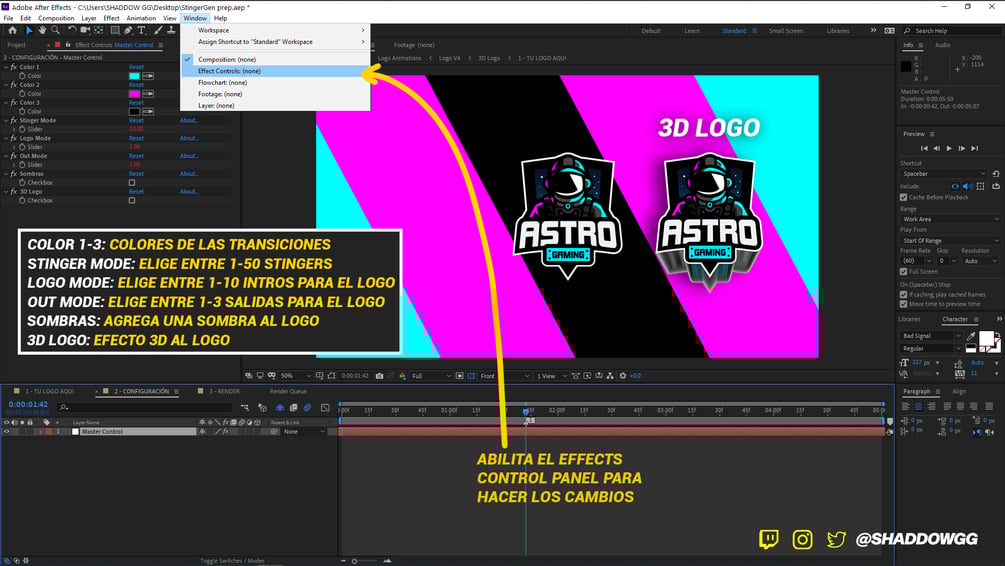Image resolution: width=1005 pixels, height=566 pixels.
Task: Toggle Cache Before Playback checkbox
Action: pos(904,197)
